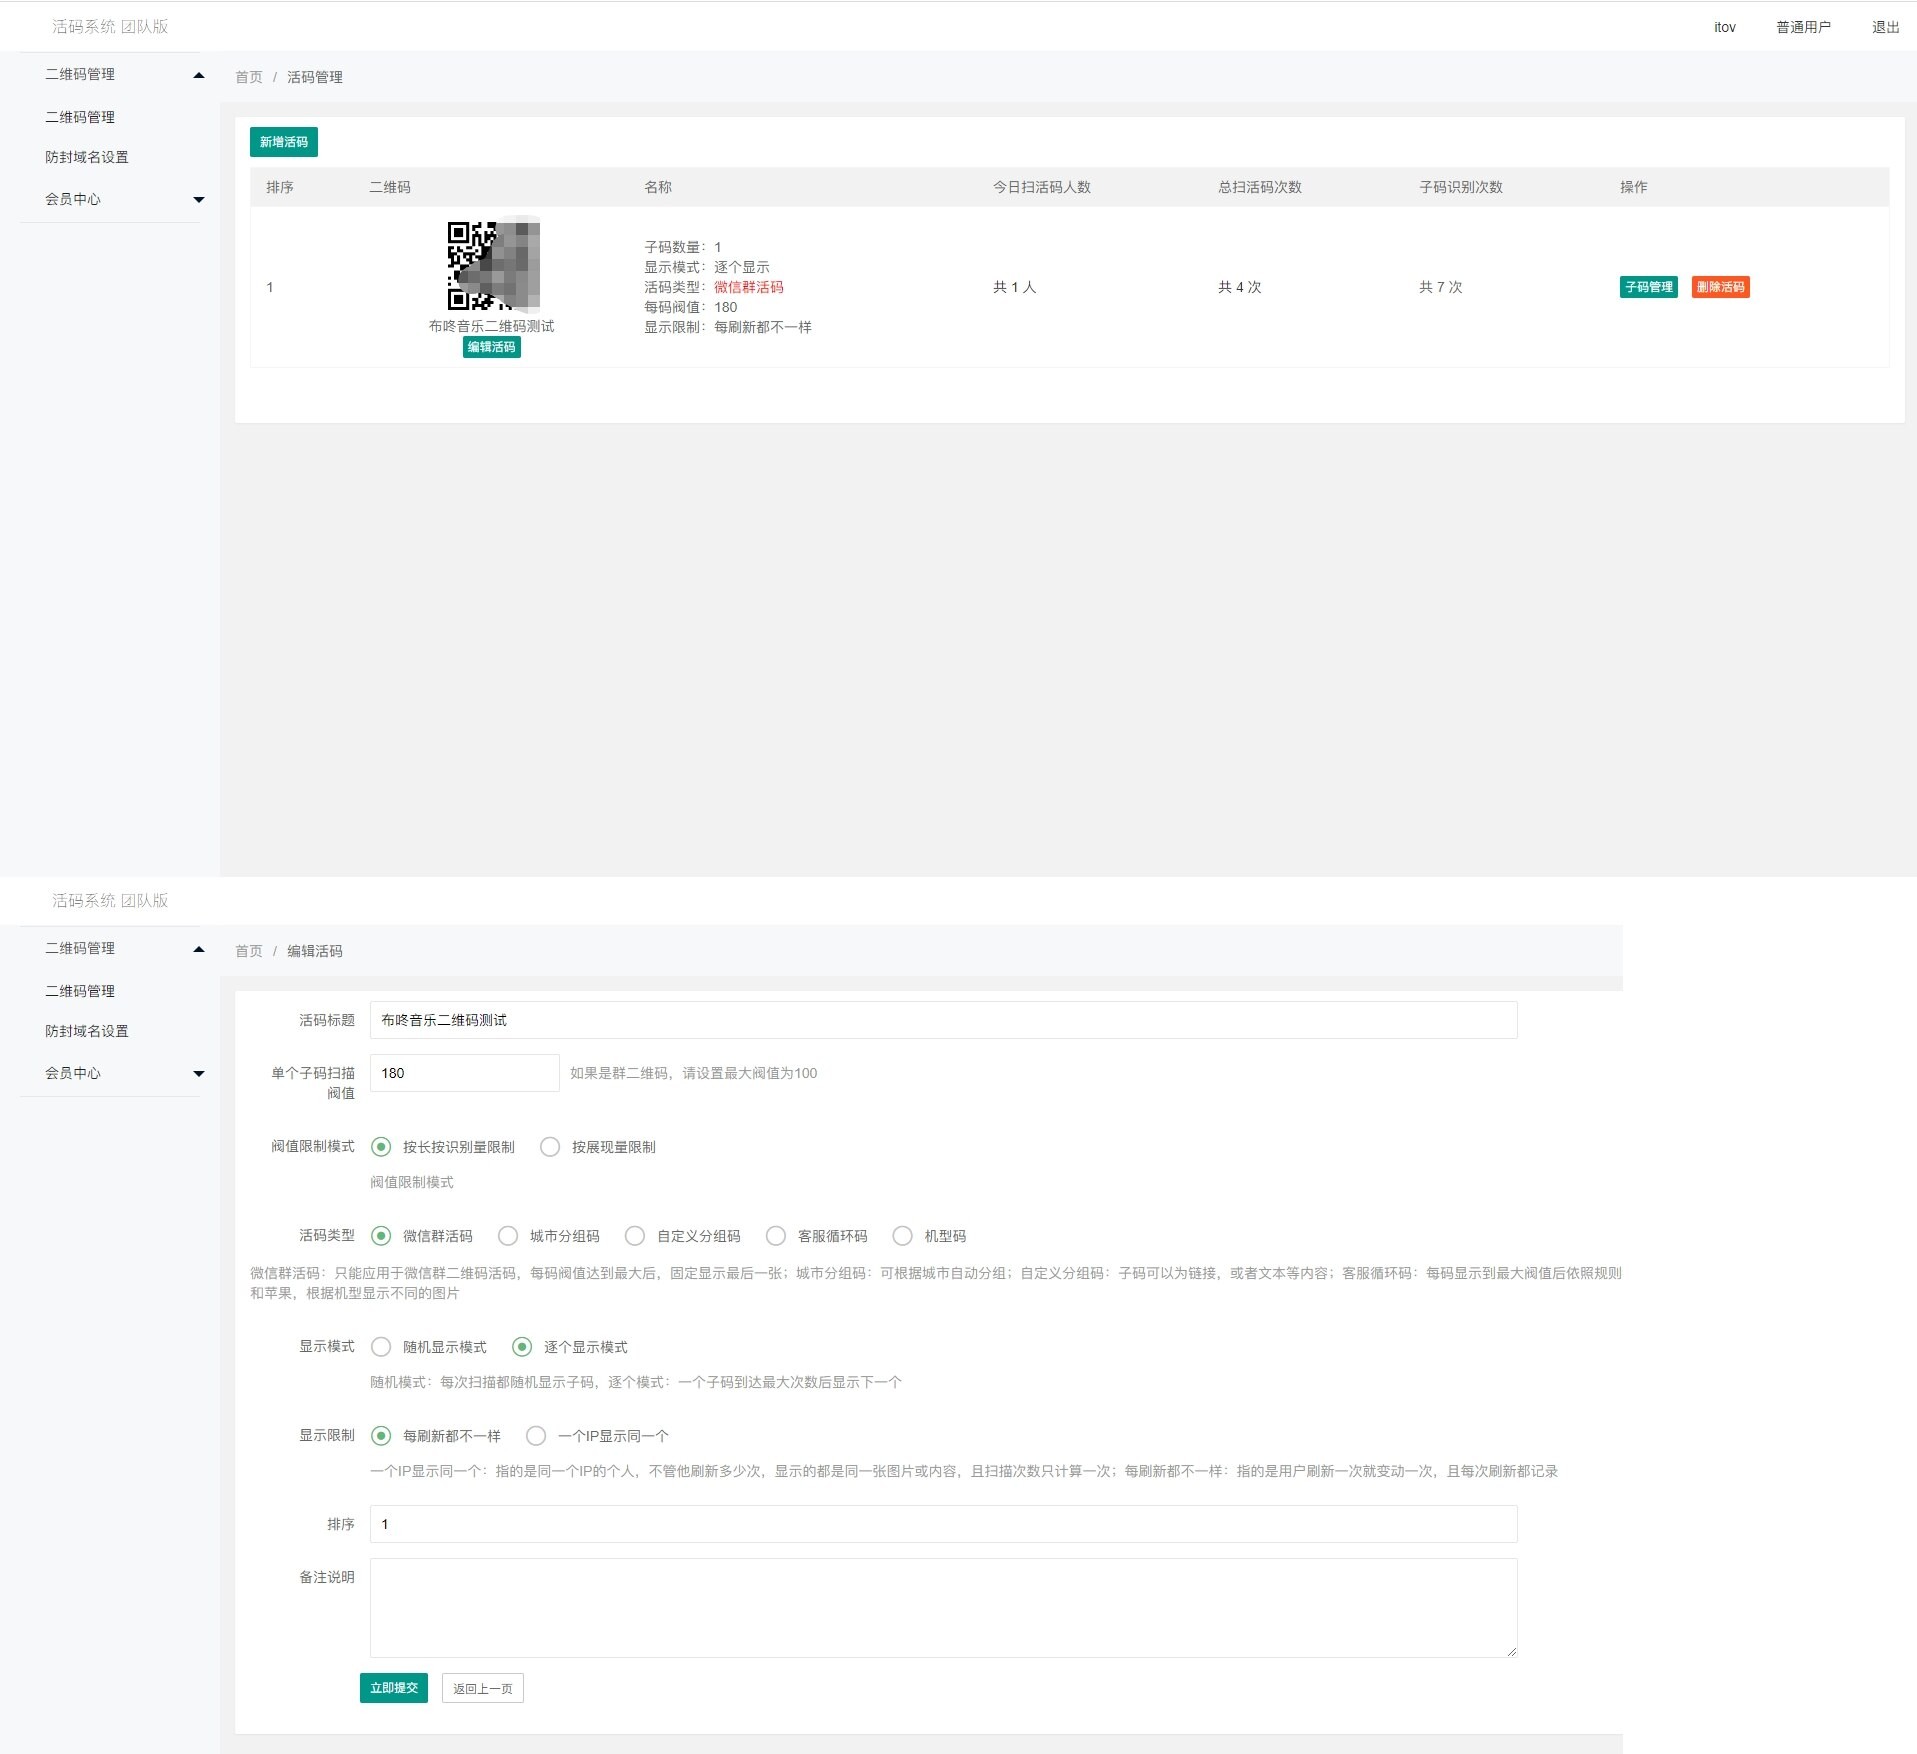Click 退出 to log out
Screen dimensions: 1917x1754
(1885, 27)
